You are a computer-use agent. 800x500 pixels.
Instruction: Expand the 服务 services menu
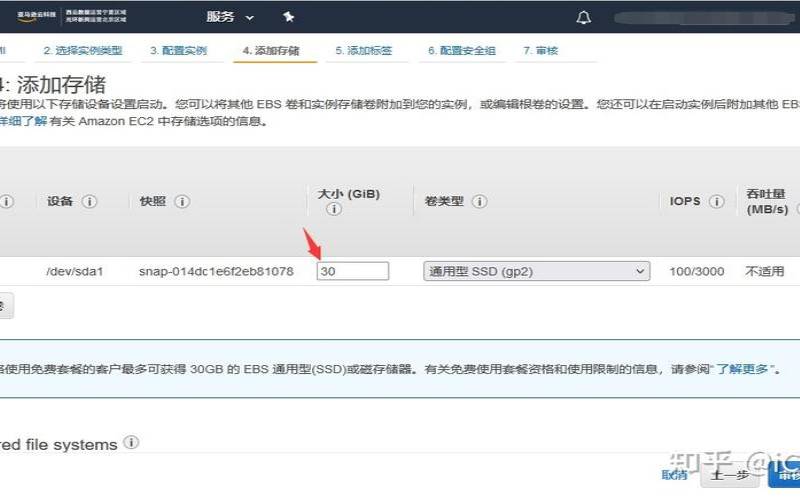pos(230,17)
